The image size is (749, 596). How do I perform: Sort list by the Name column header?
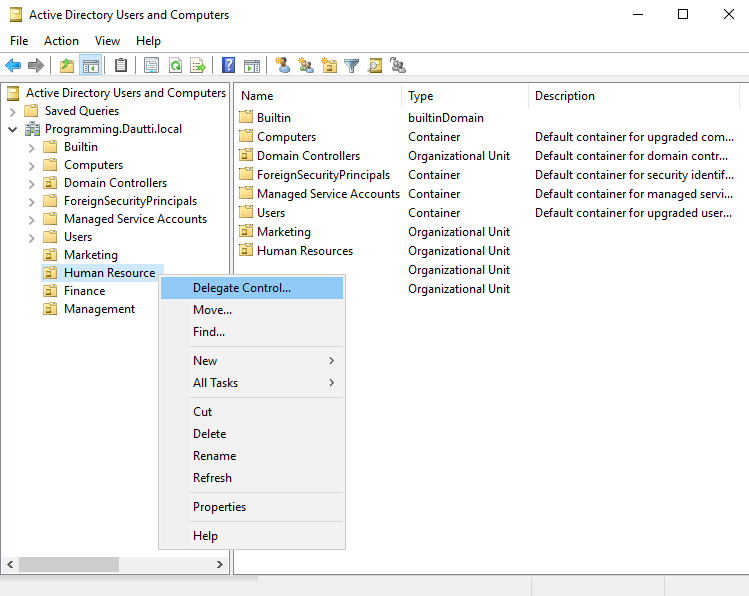pyautogui.click(x=319, y=96)
